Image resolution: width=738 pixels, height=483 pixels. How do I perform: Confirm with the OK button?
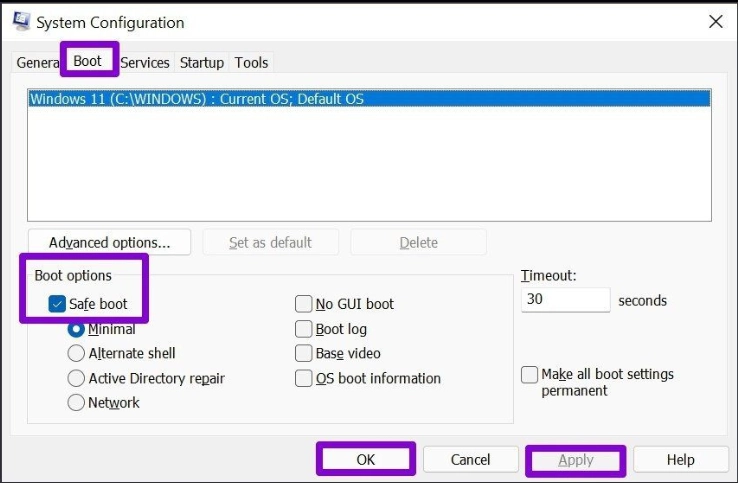366,459
